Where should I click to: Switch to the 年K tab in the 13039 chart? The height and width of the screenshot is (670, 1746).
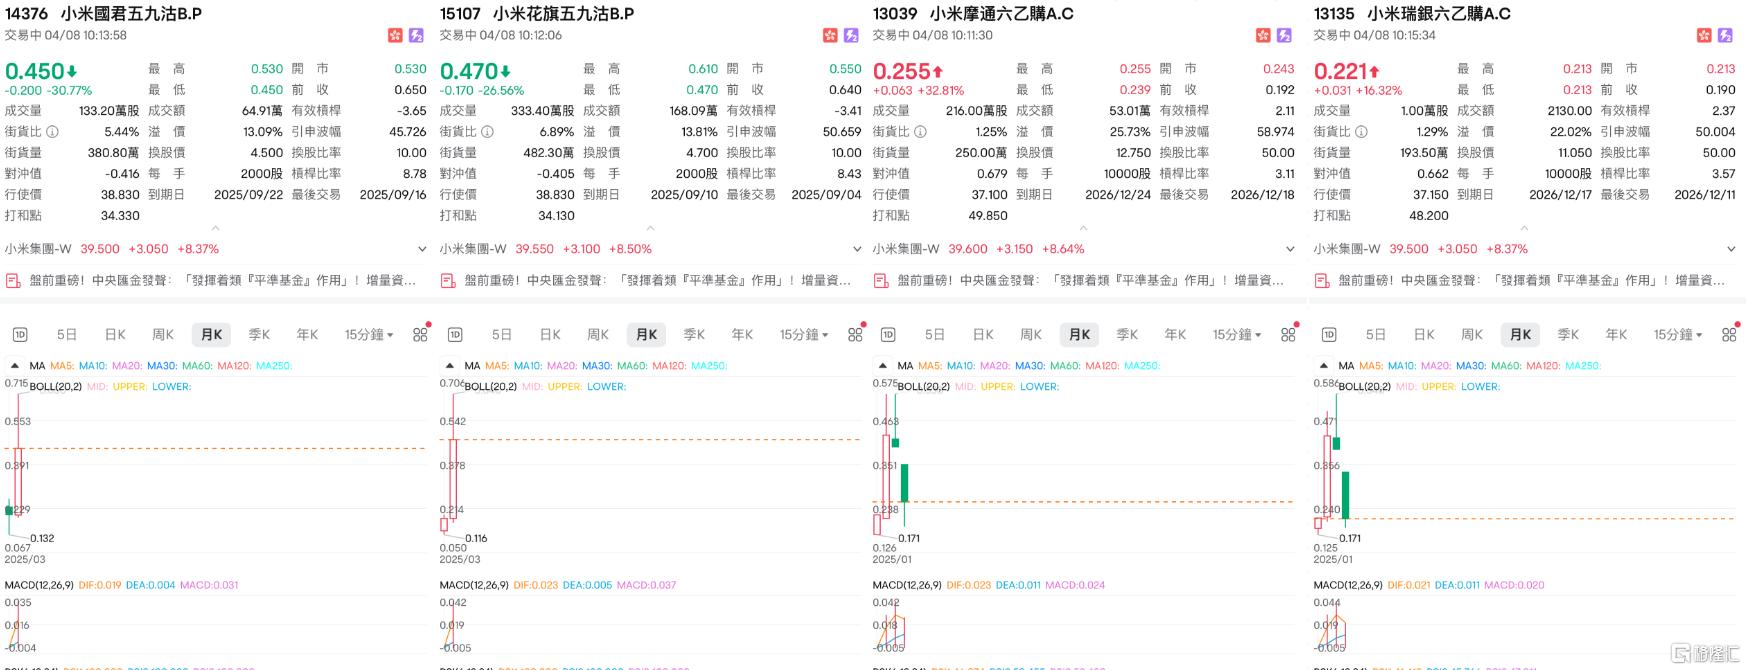(1175, 335)
